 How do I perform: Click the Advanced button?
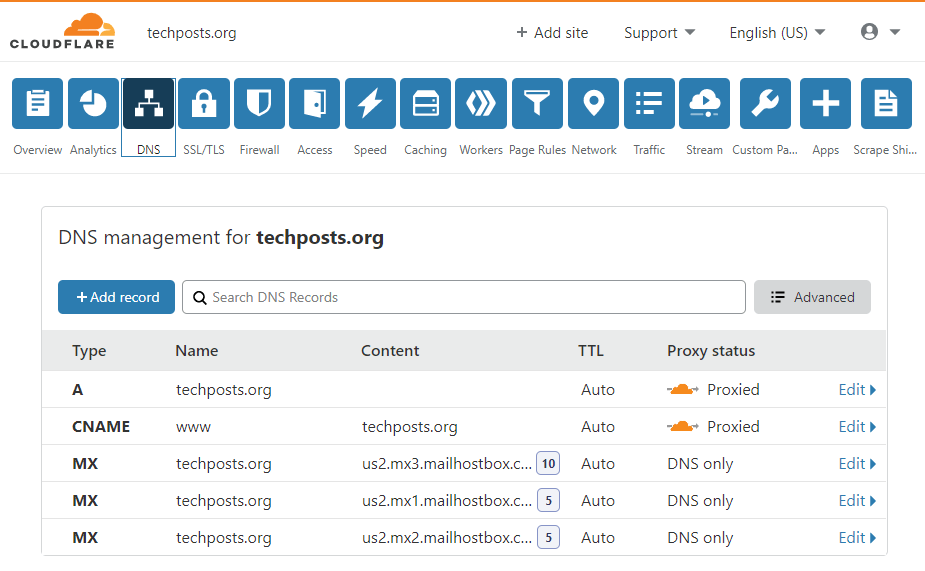pos(812,297)
